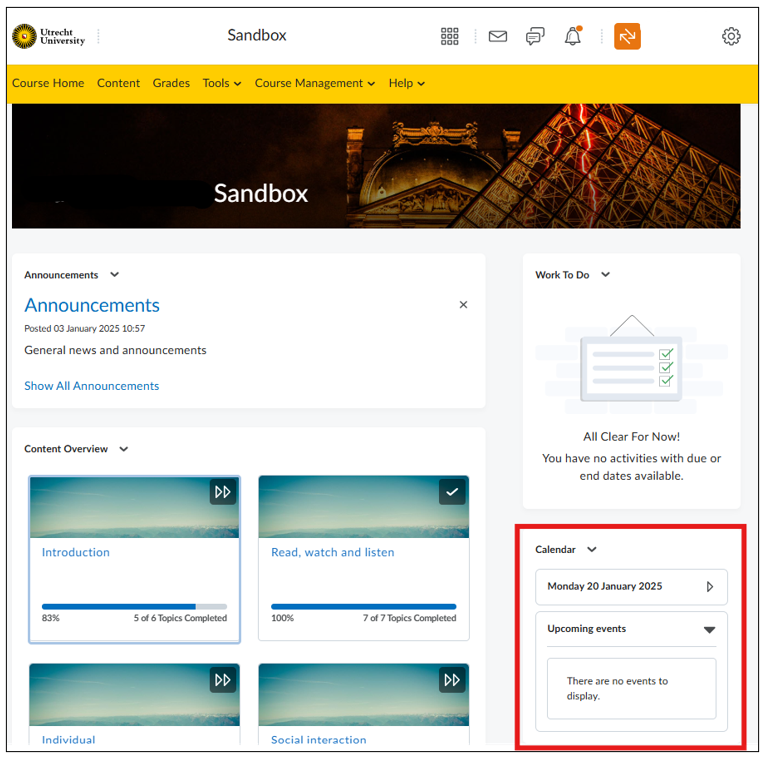Expand the Tools menu
Viewport: 767px width, 759px height.
point(222,83)
